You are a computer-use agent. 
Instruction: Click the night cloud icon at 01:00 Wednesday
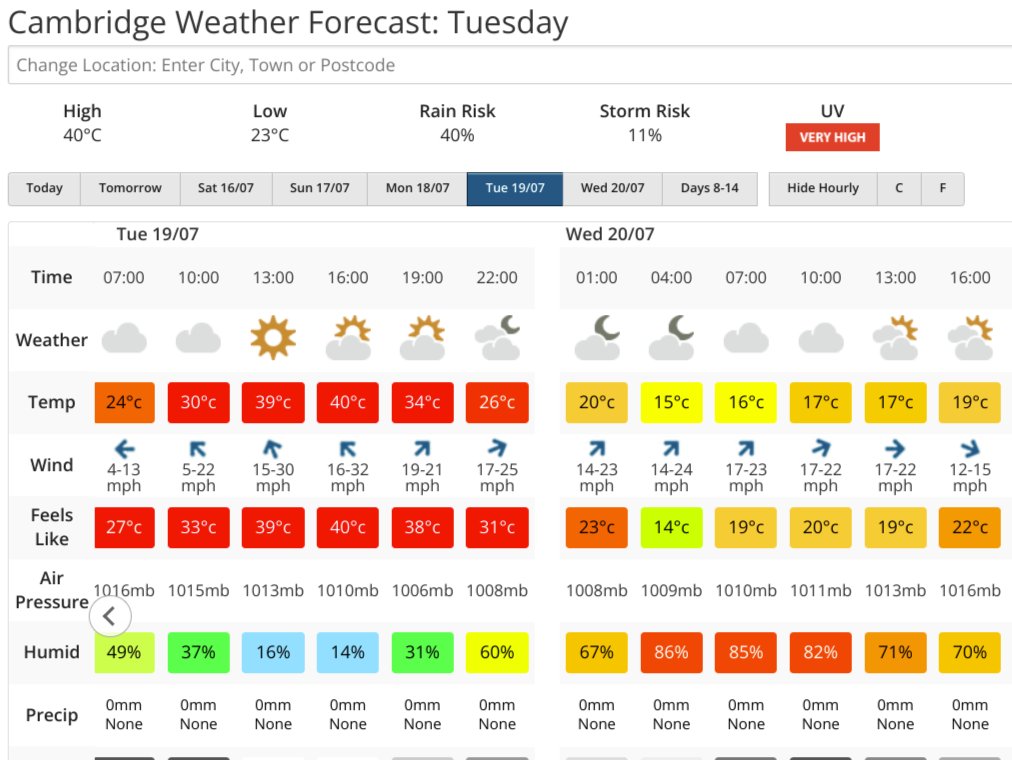(597, 337)
